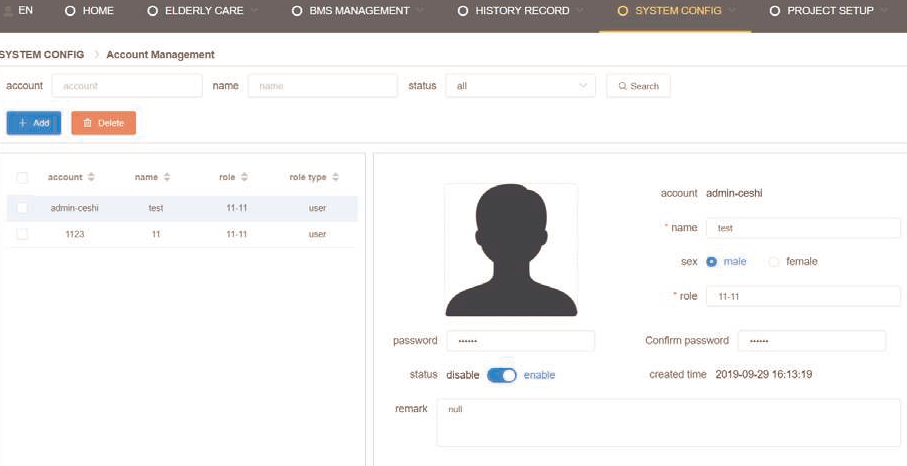Select the male radio button
The height and width of the screenshot is (466, 907).
(711, 262)
